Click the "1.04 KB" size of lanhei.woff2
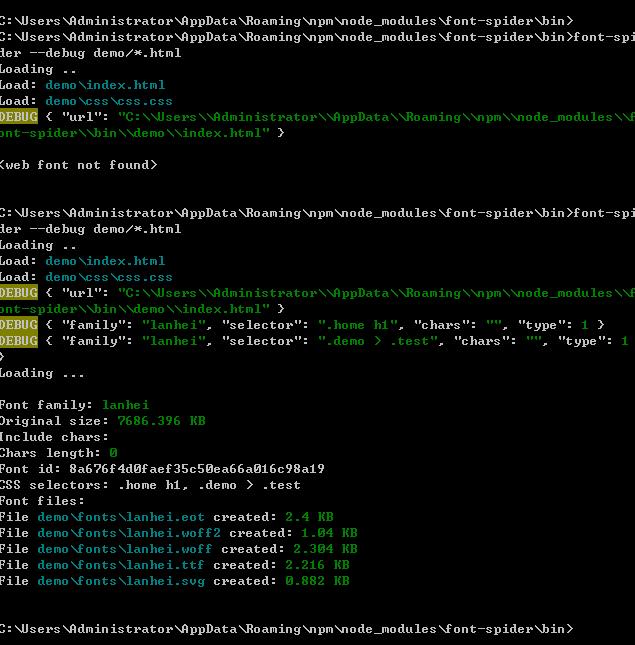Viewport: 635px width, 645px height. pos(329,533)
